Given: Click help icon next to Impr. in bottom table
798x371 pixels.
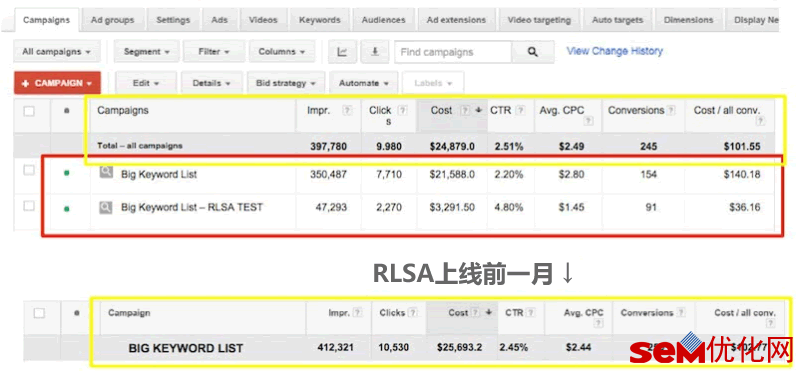Looking at the screenshot, I should pos(357,313).
